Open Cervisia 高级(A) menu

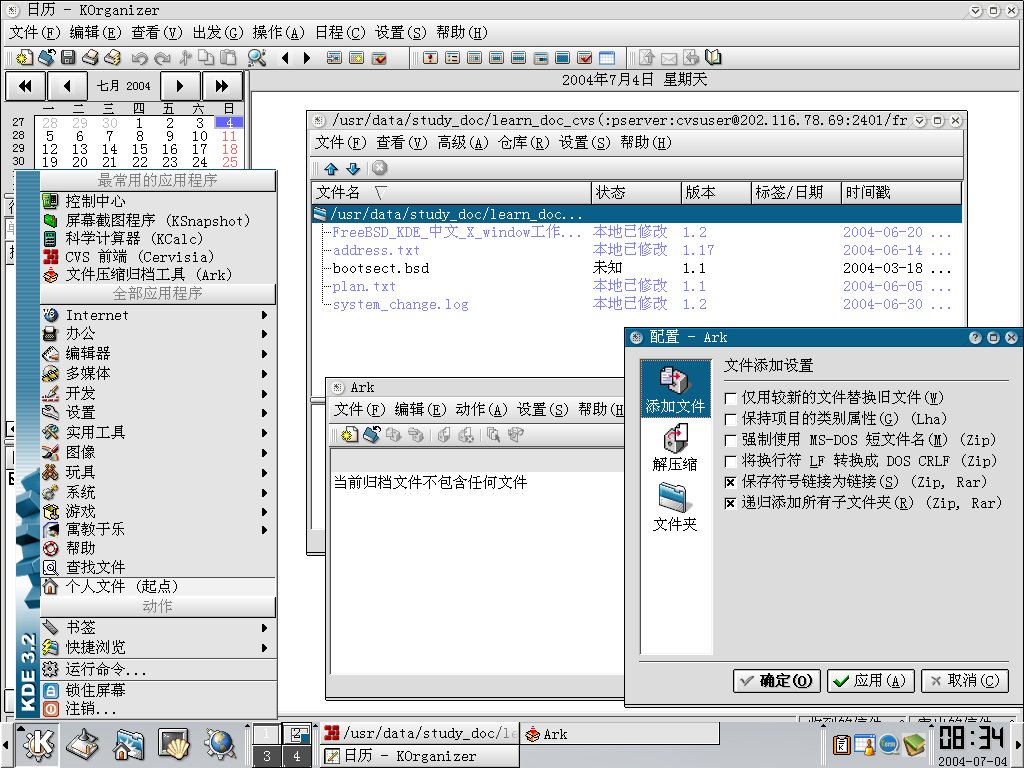[462, 142]
